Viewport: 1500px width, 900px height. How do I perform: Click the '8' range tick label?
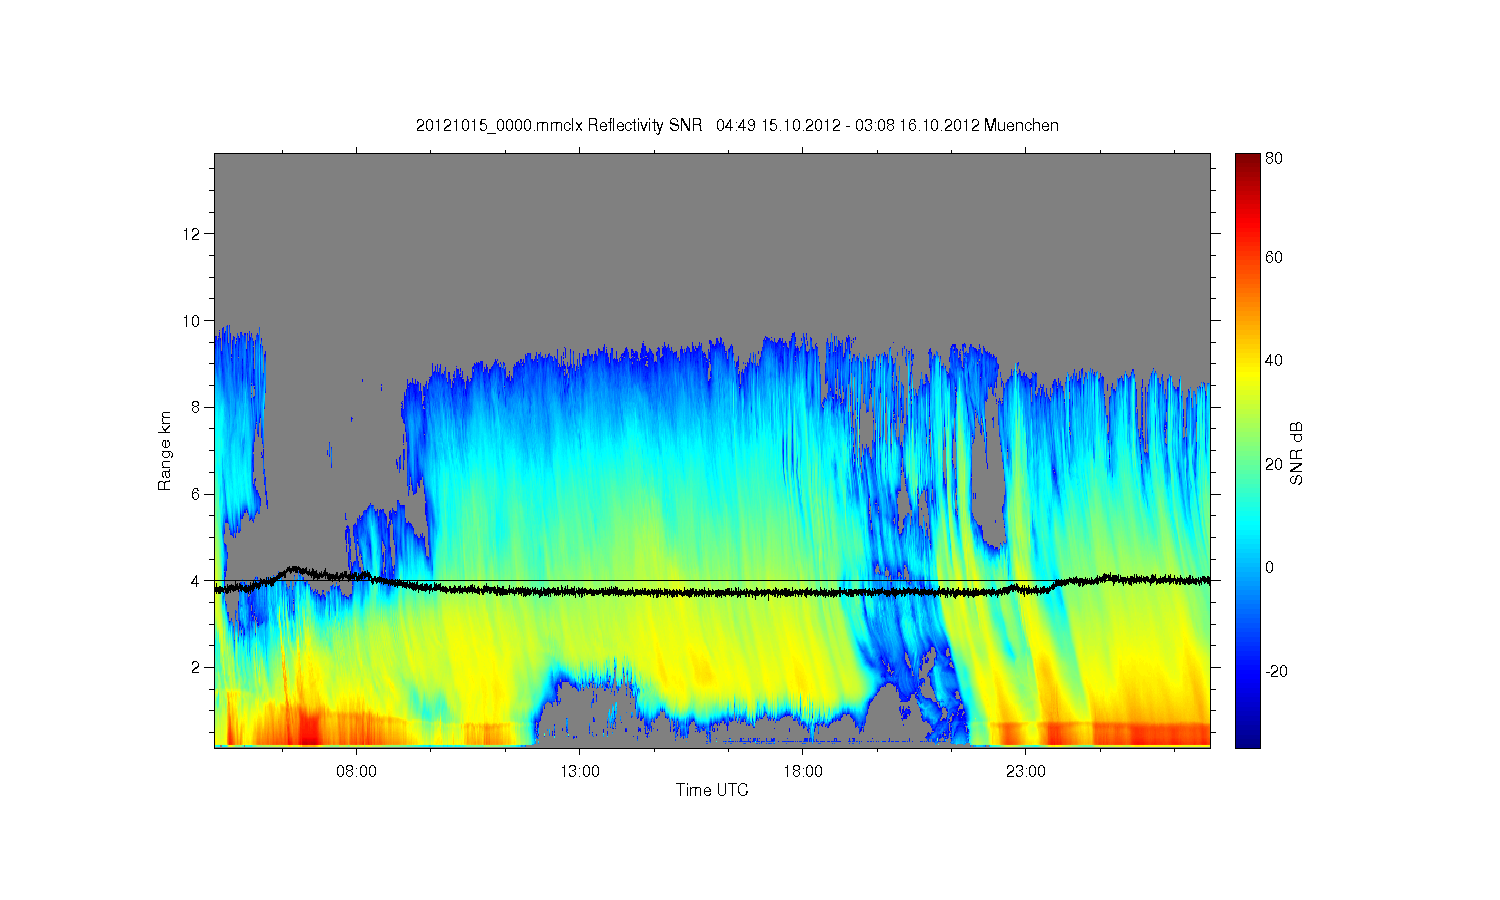pyautogui.click(x=196, y=407)
